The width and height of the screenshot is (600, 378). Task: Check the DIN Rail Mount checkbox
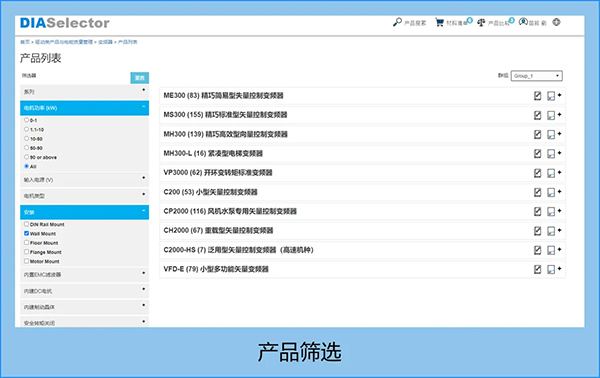(x=26, y=224)
